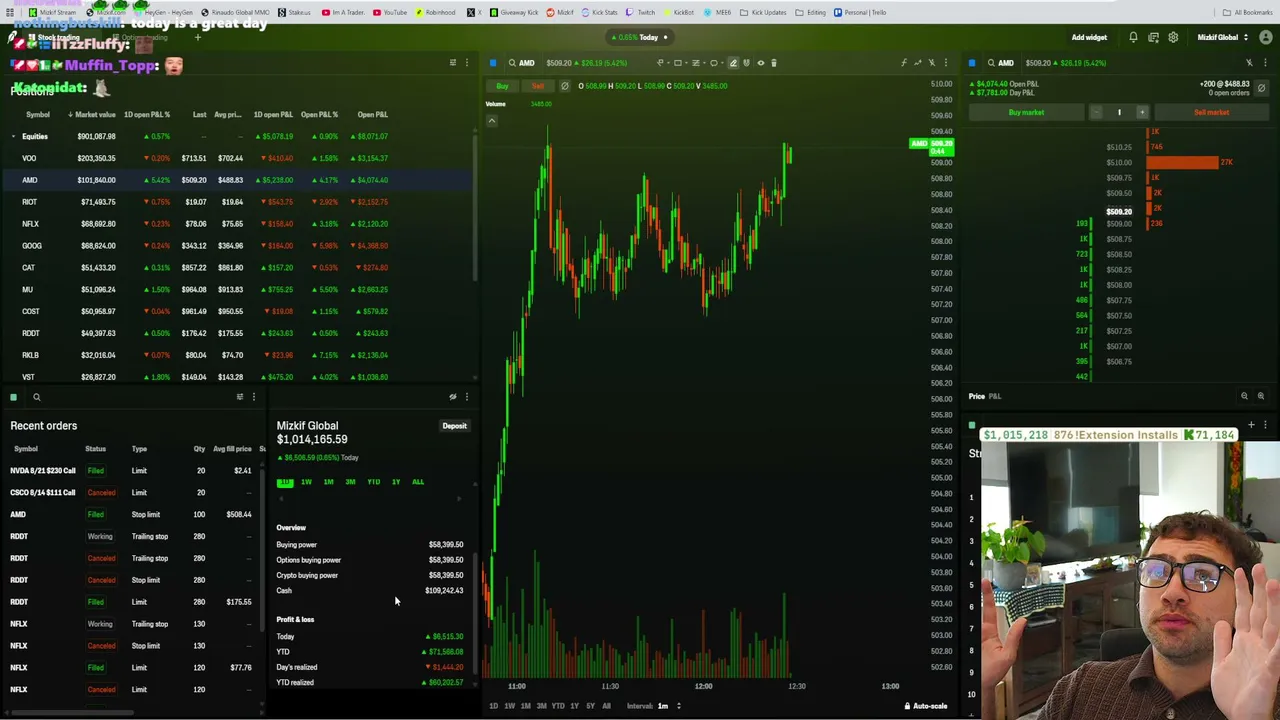
Task: Open account widget three-dot menu
Action: [466, 397]
